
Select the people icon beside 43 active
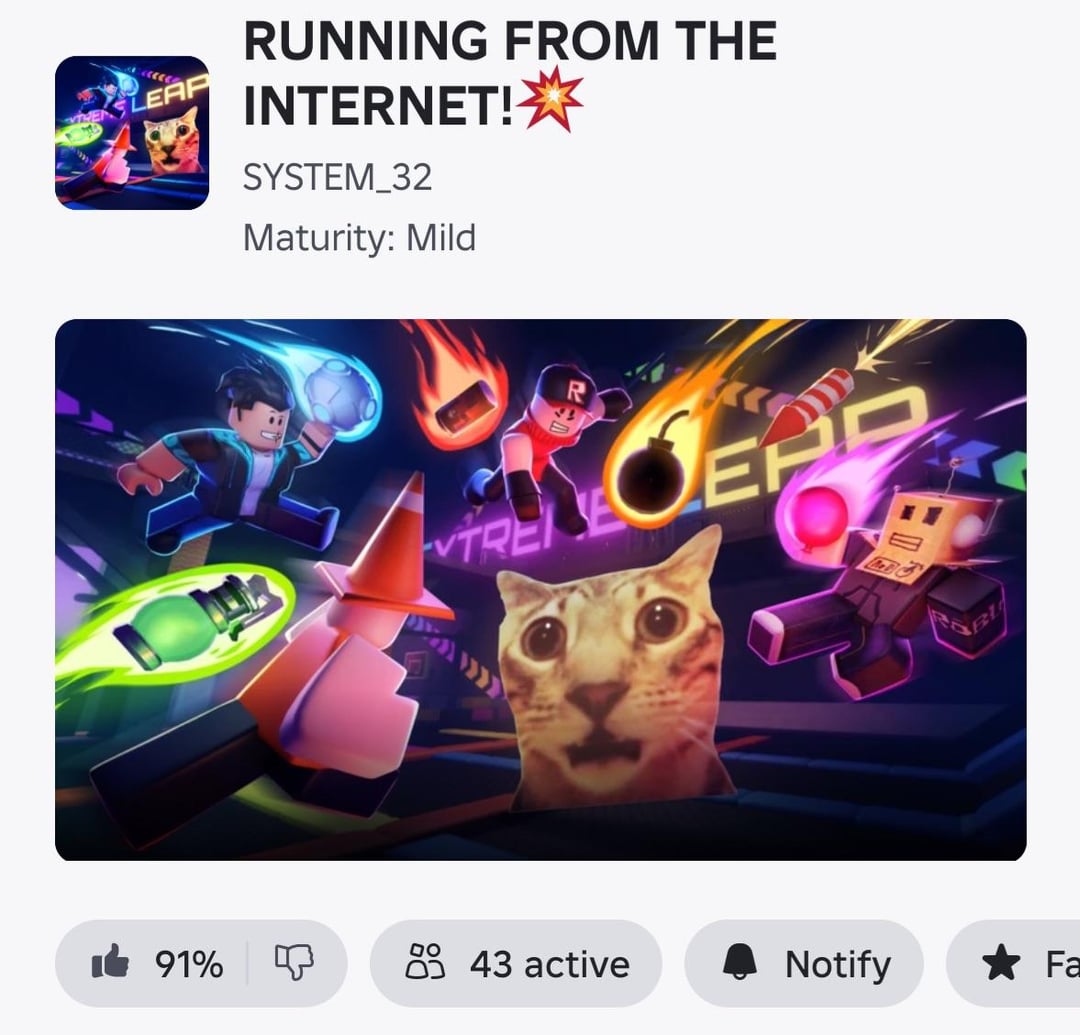click(425, 961)
